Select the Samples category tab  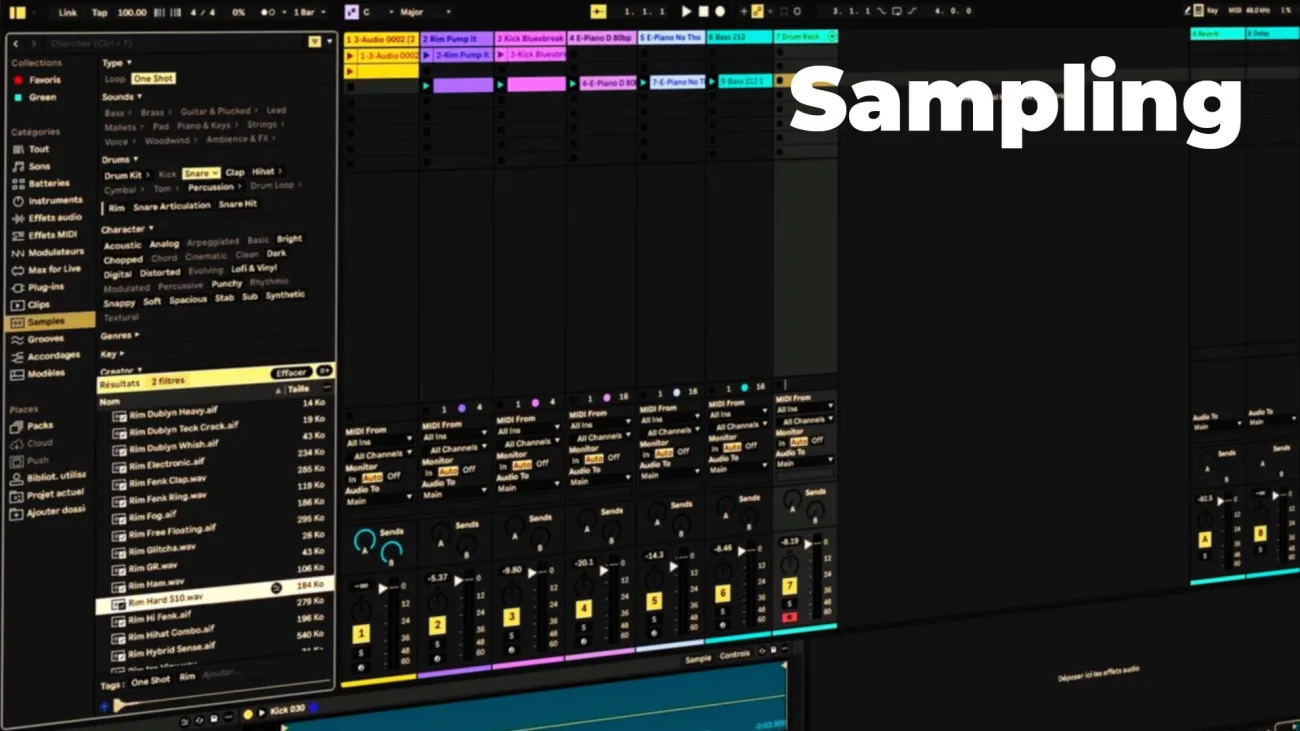point(46,322)
